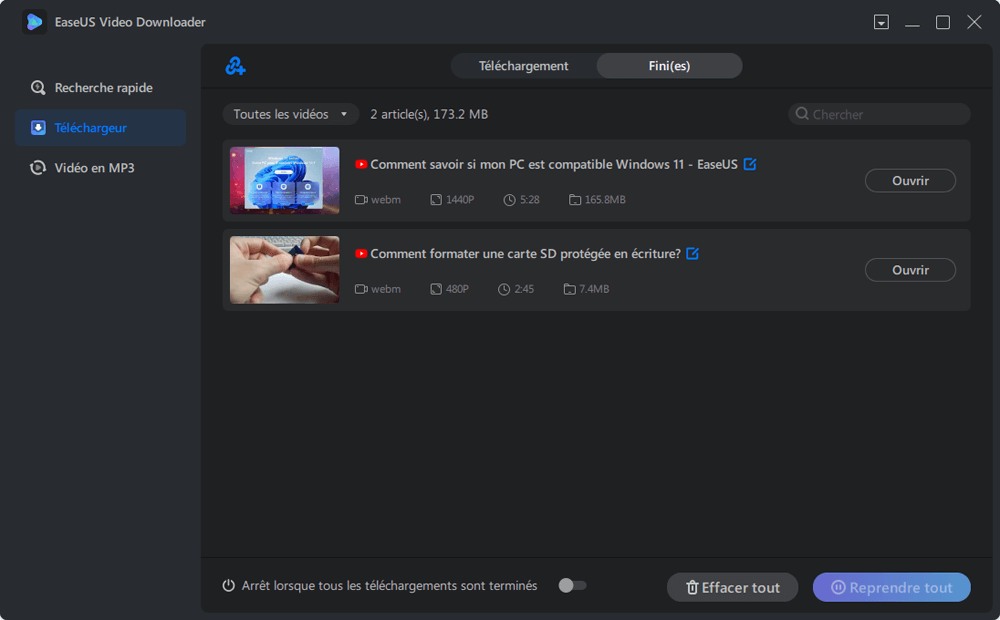This screenshot has width=1000, height=620.
Task: Click the EaseUS logo in the title bar
Action: (34, 21)
